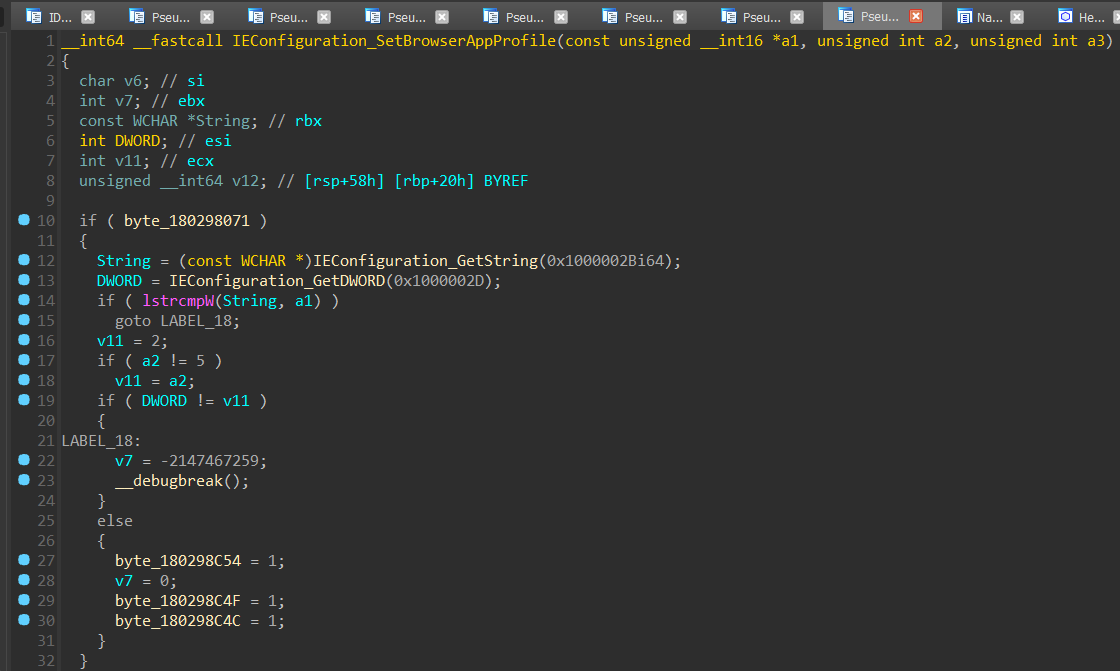Image resolution: width=1120 pixels, height=671 pixels.
Task: Click the __fastcall keyword
Action: 178,41
